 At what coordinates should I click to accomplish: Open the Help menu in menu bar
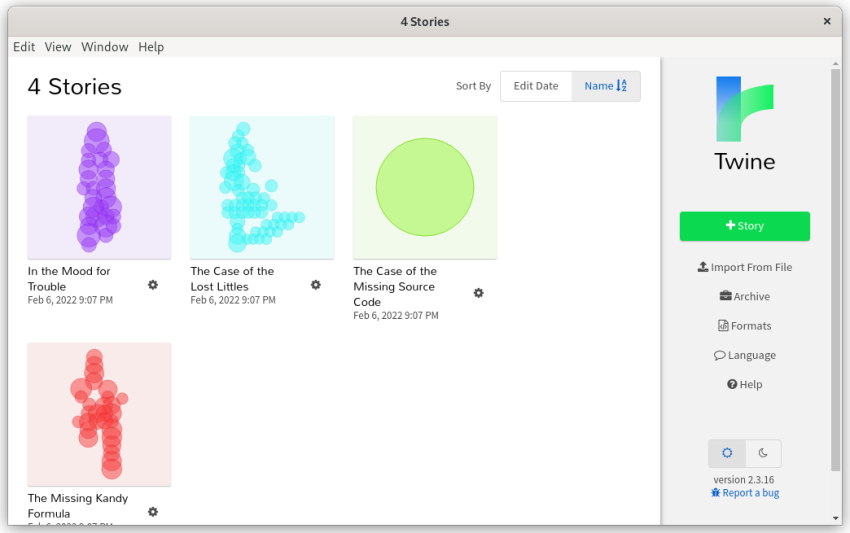tap(151, 47)
